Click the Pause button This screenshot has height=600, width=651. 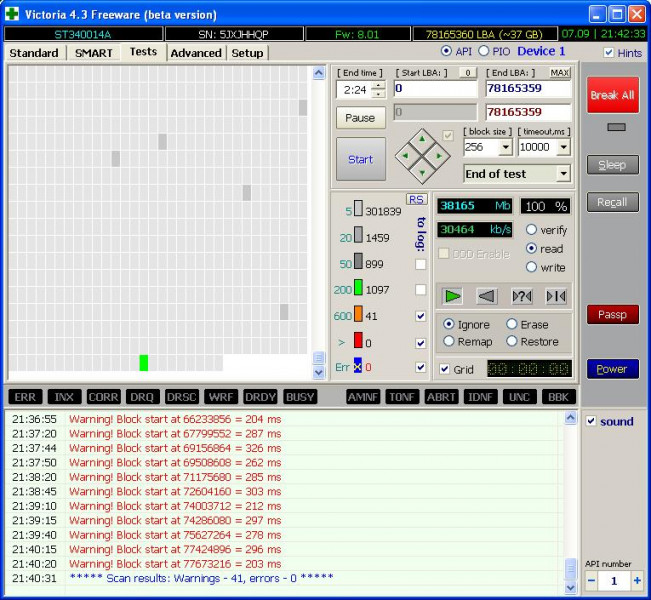tap(360, 118)
